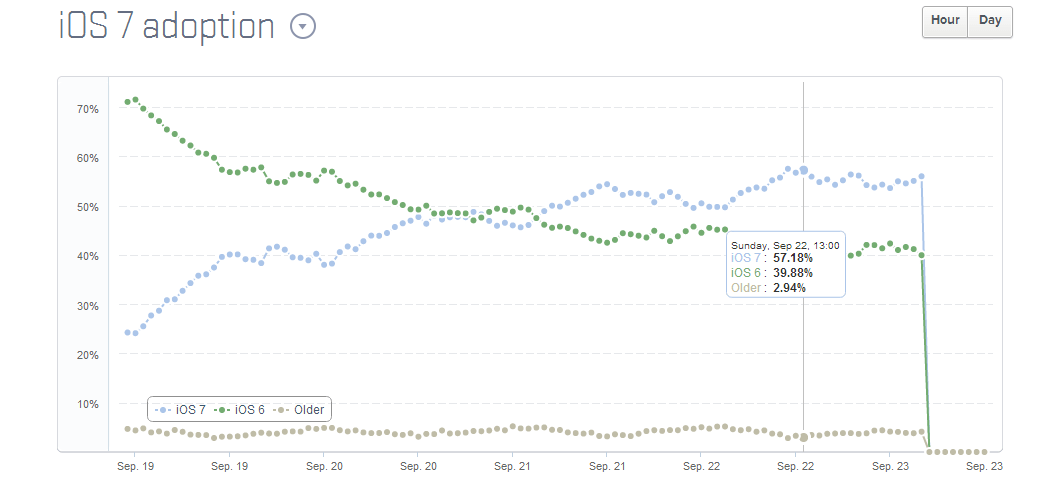The image size is (1059, 483).
Task: Switch the chart to Hour view
Action: [x=945, y=21]
